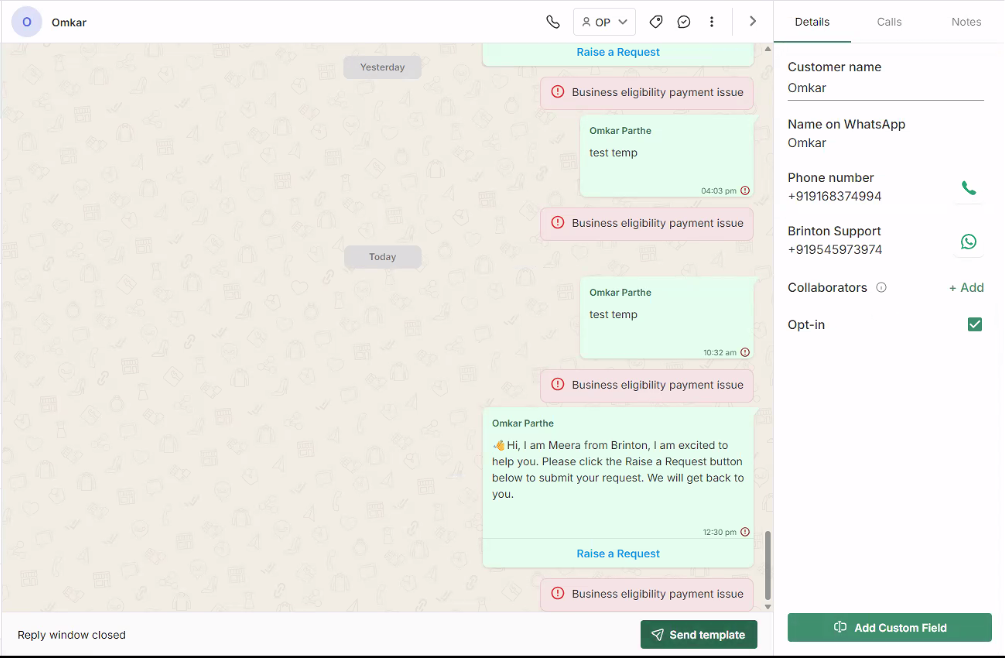Click the Send template button
Screen dimensions: 1005x658
pos(699,634)
